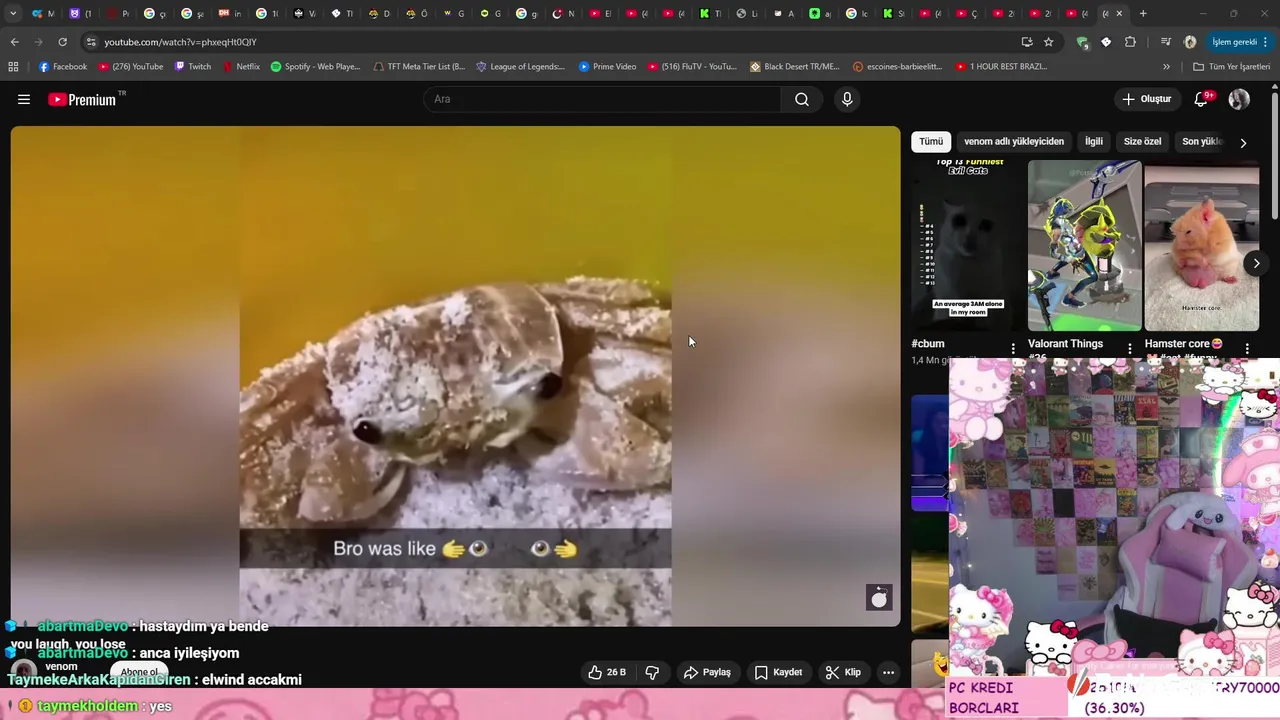This screenshot has height=720, width=1280.
Task: Close the active YouTube tab
Action: (1119, 14)
